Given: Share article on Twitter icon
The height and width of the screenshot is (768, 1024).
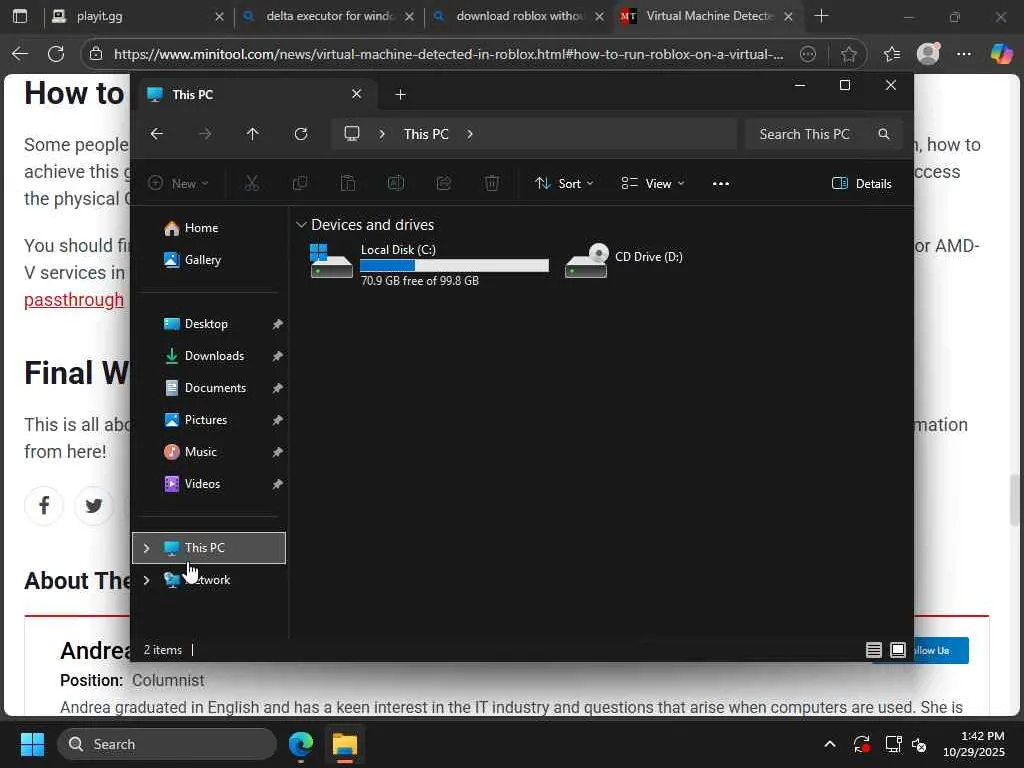Looking at the screenshot, I should point(93,505).
